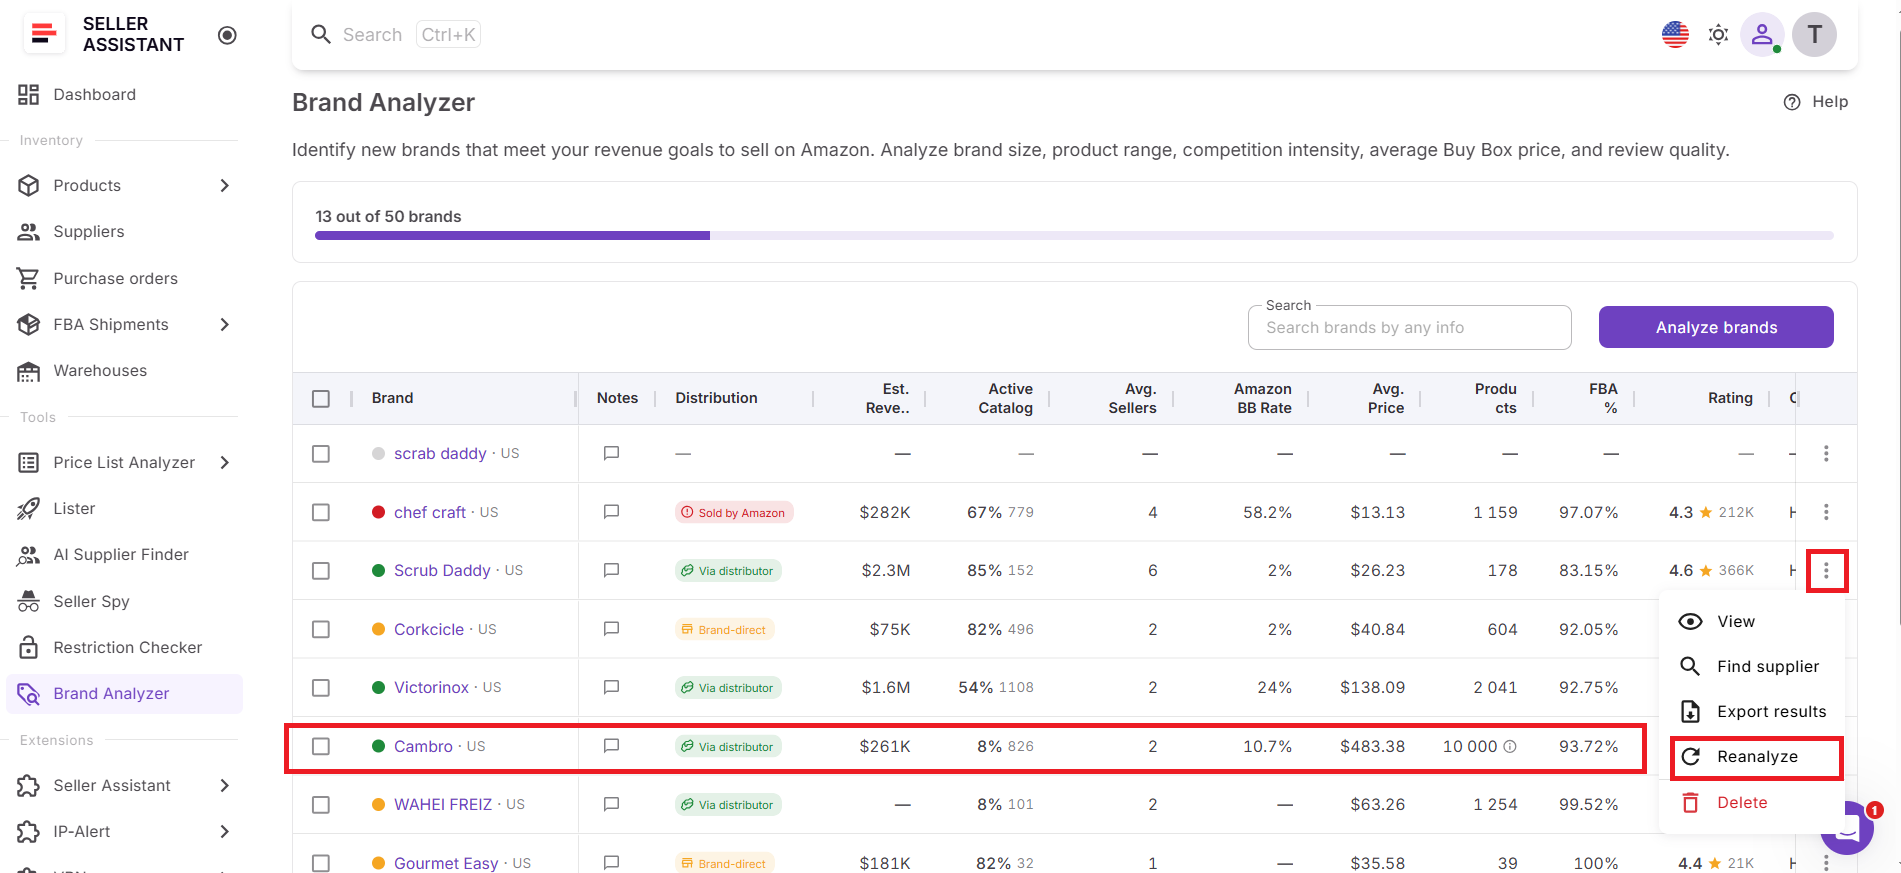Open notes icon for WAHEI FREIZ
The width and height of the screenshot is (1901, 873).
612,805
